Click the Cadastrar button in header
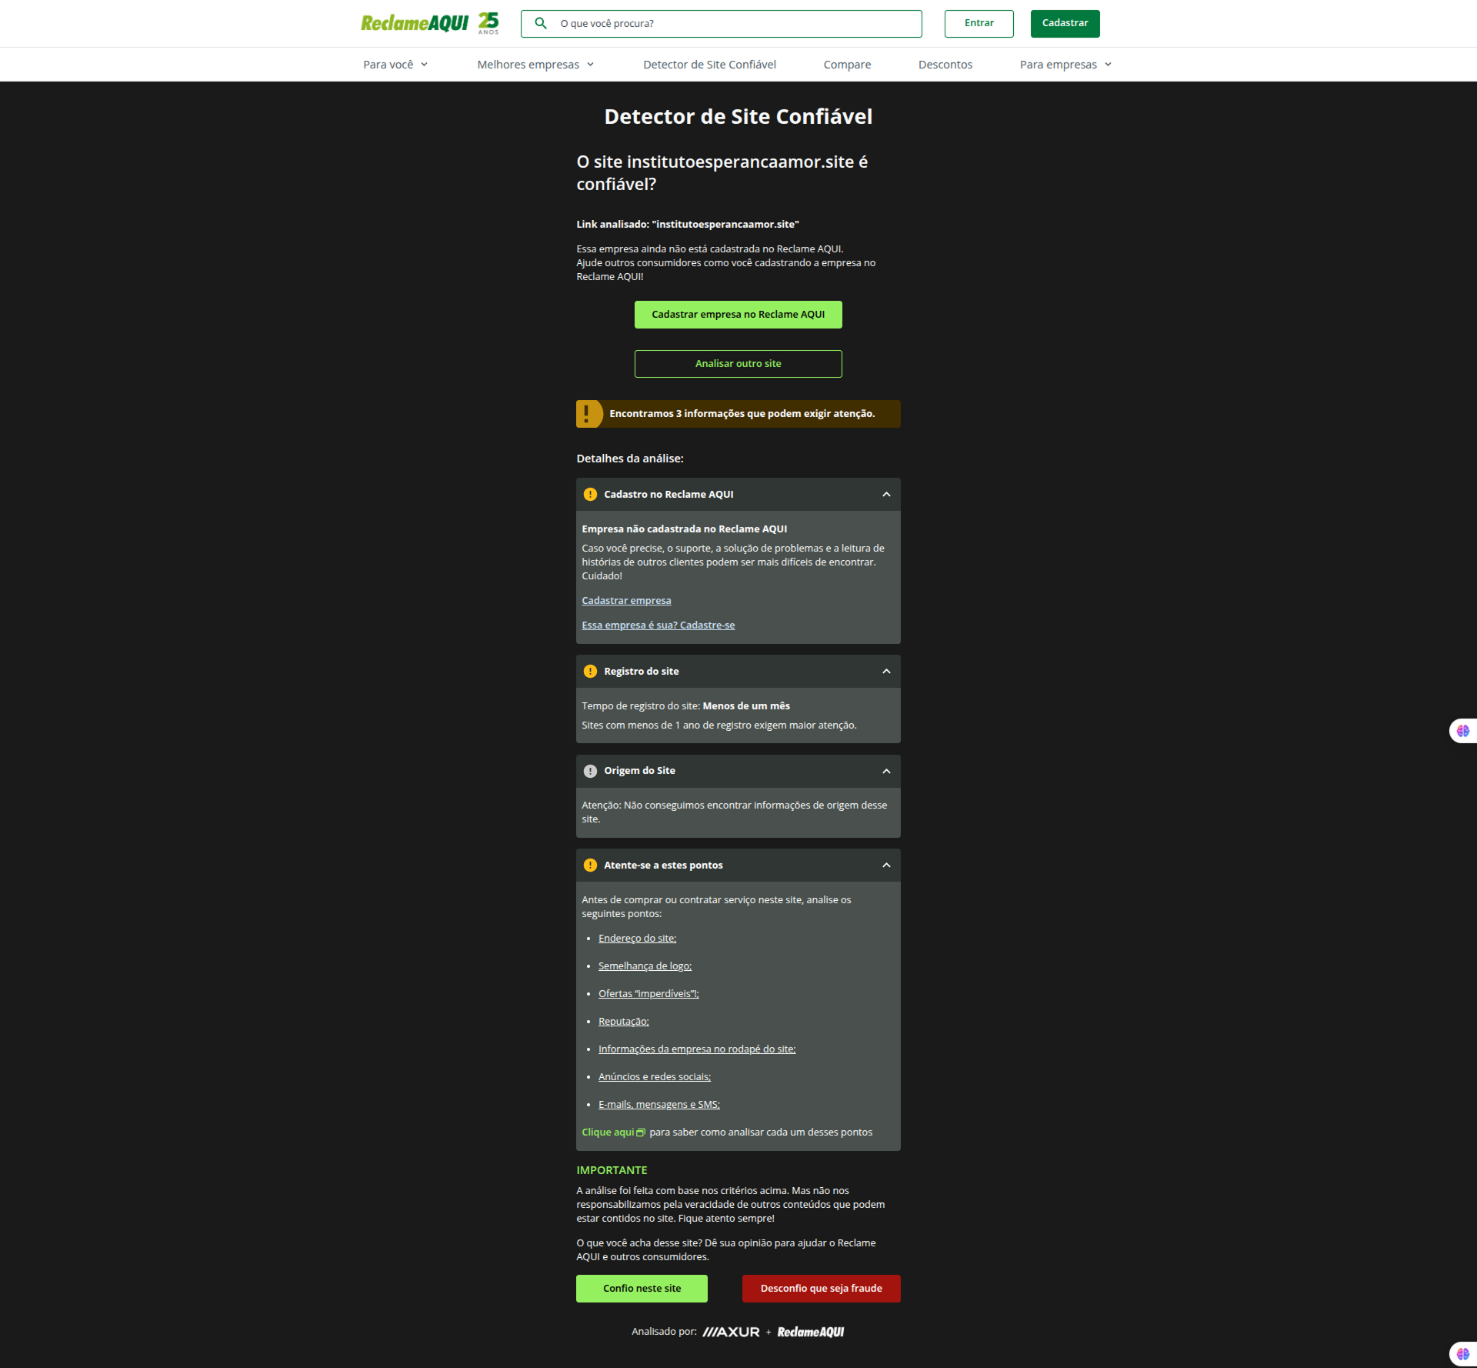Screen dimensions: 1477x1368 (x=1065, y=23)
